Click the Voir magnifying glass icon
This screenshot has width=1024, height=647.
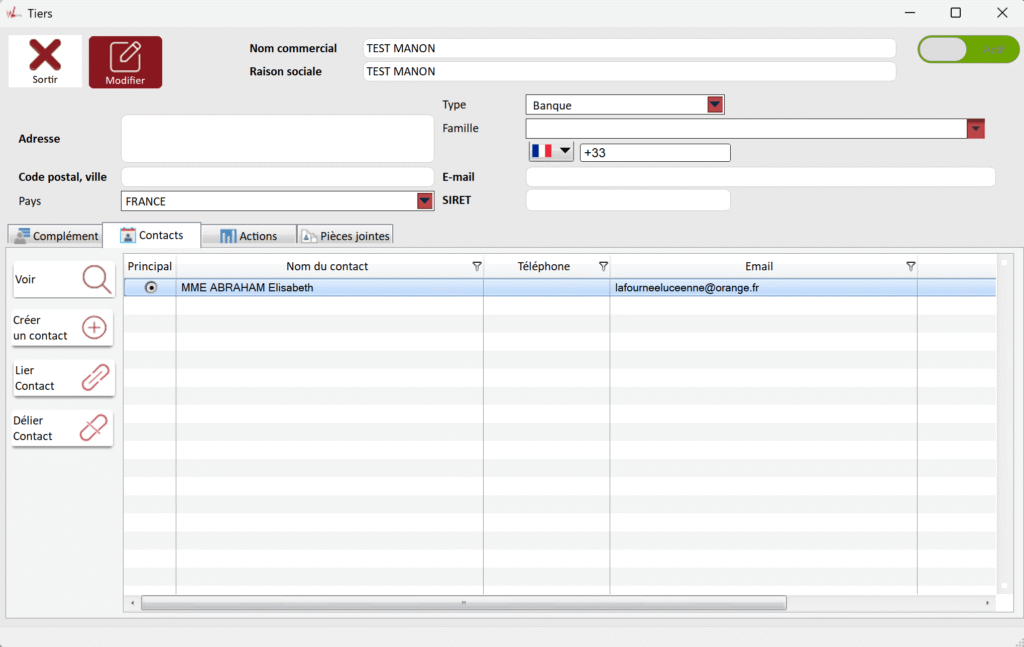point(96,279)
